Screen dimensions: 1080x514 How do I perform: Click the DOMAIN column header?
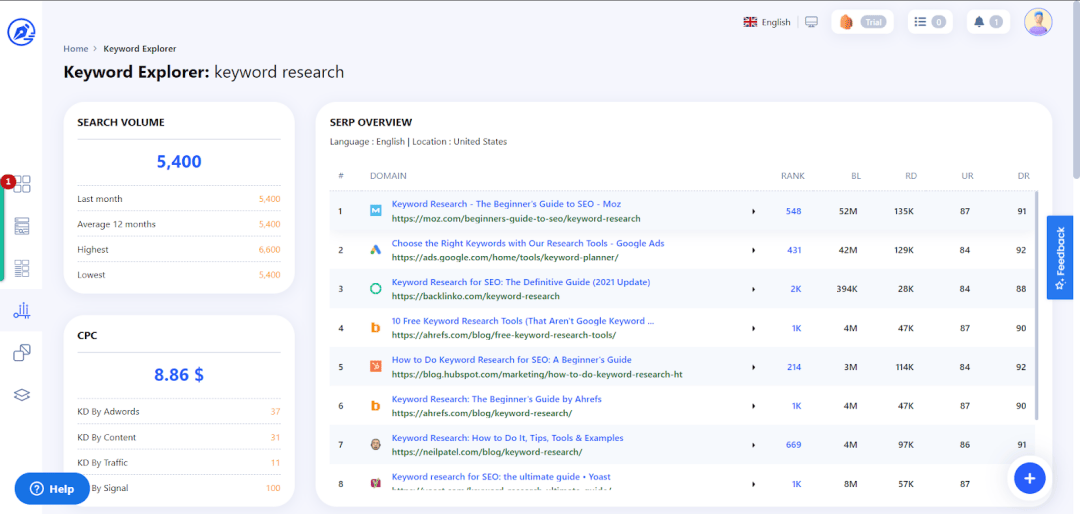coord(388,176)
